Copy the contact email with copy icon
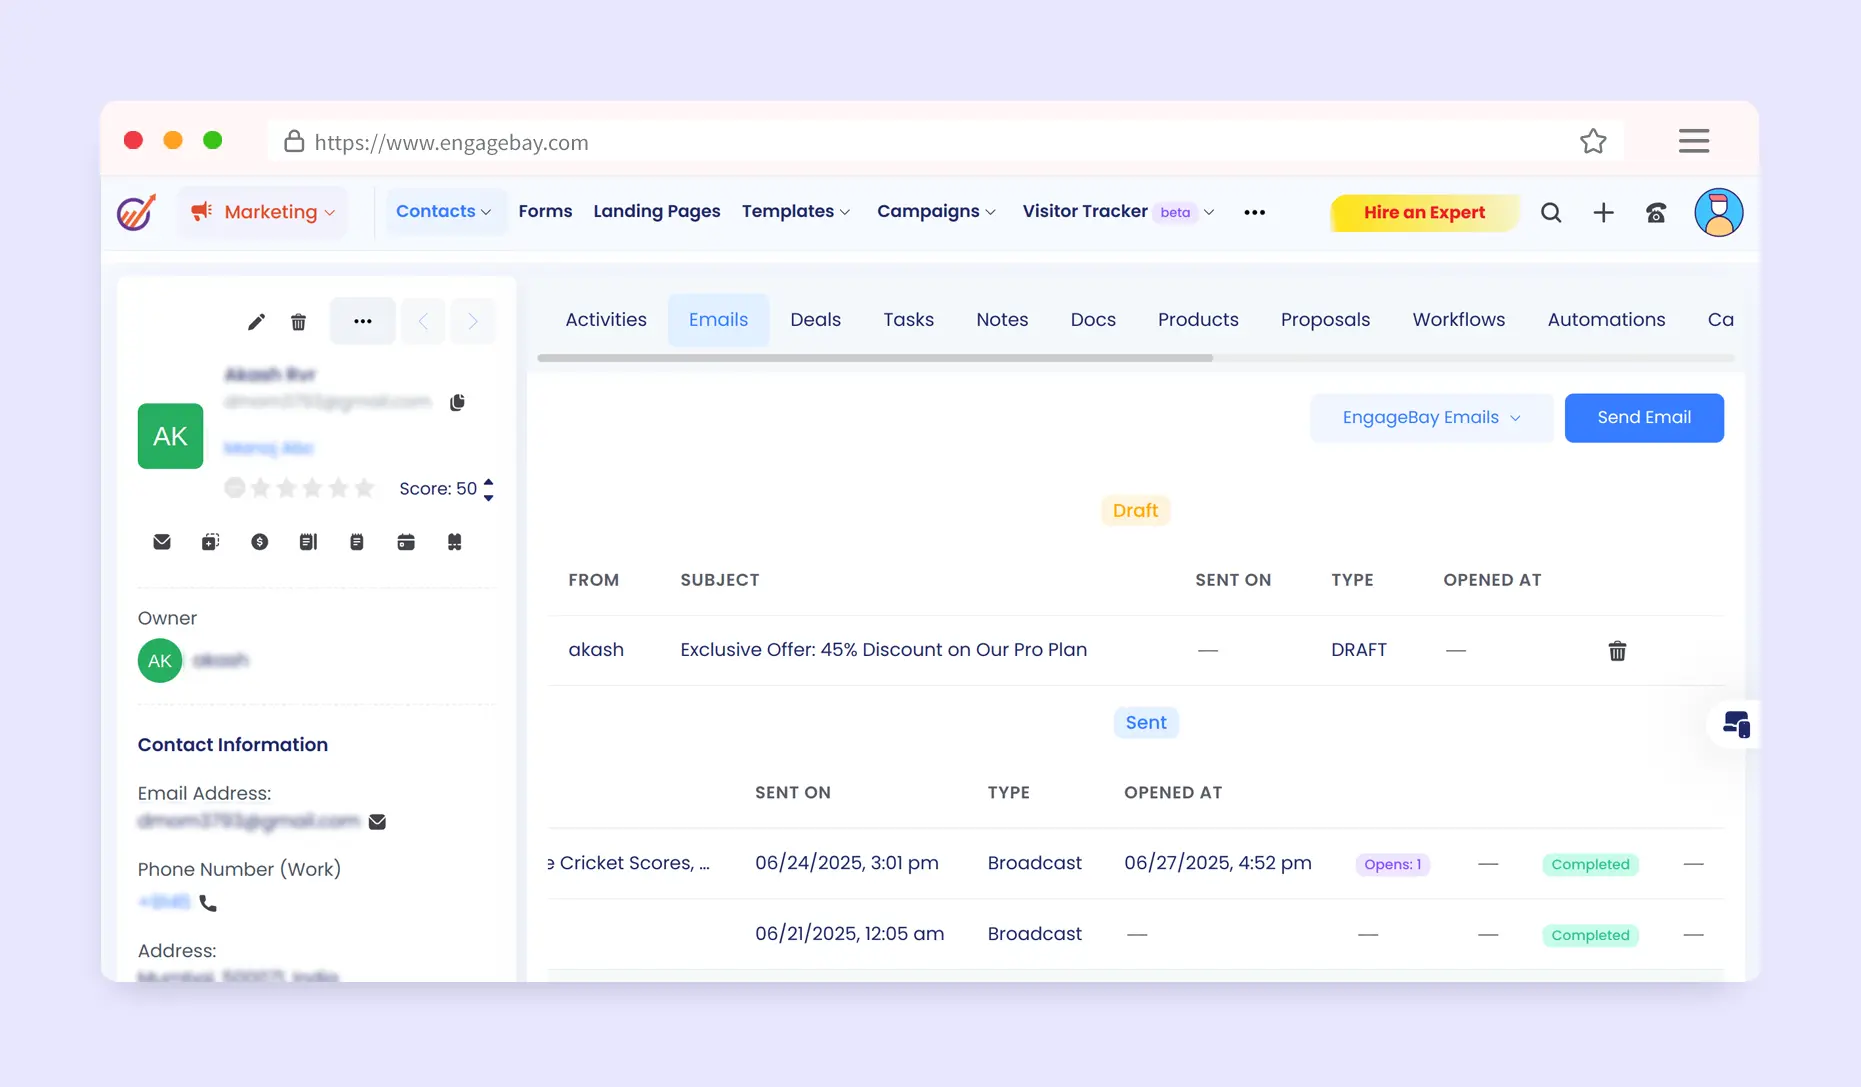Image resolution: width=1861 pixels, height=1087 pixels. tap(457, 402)
